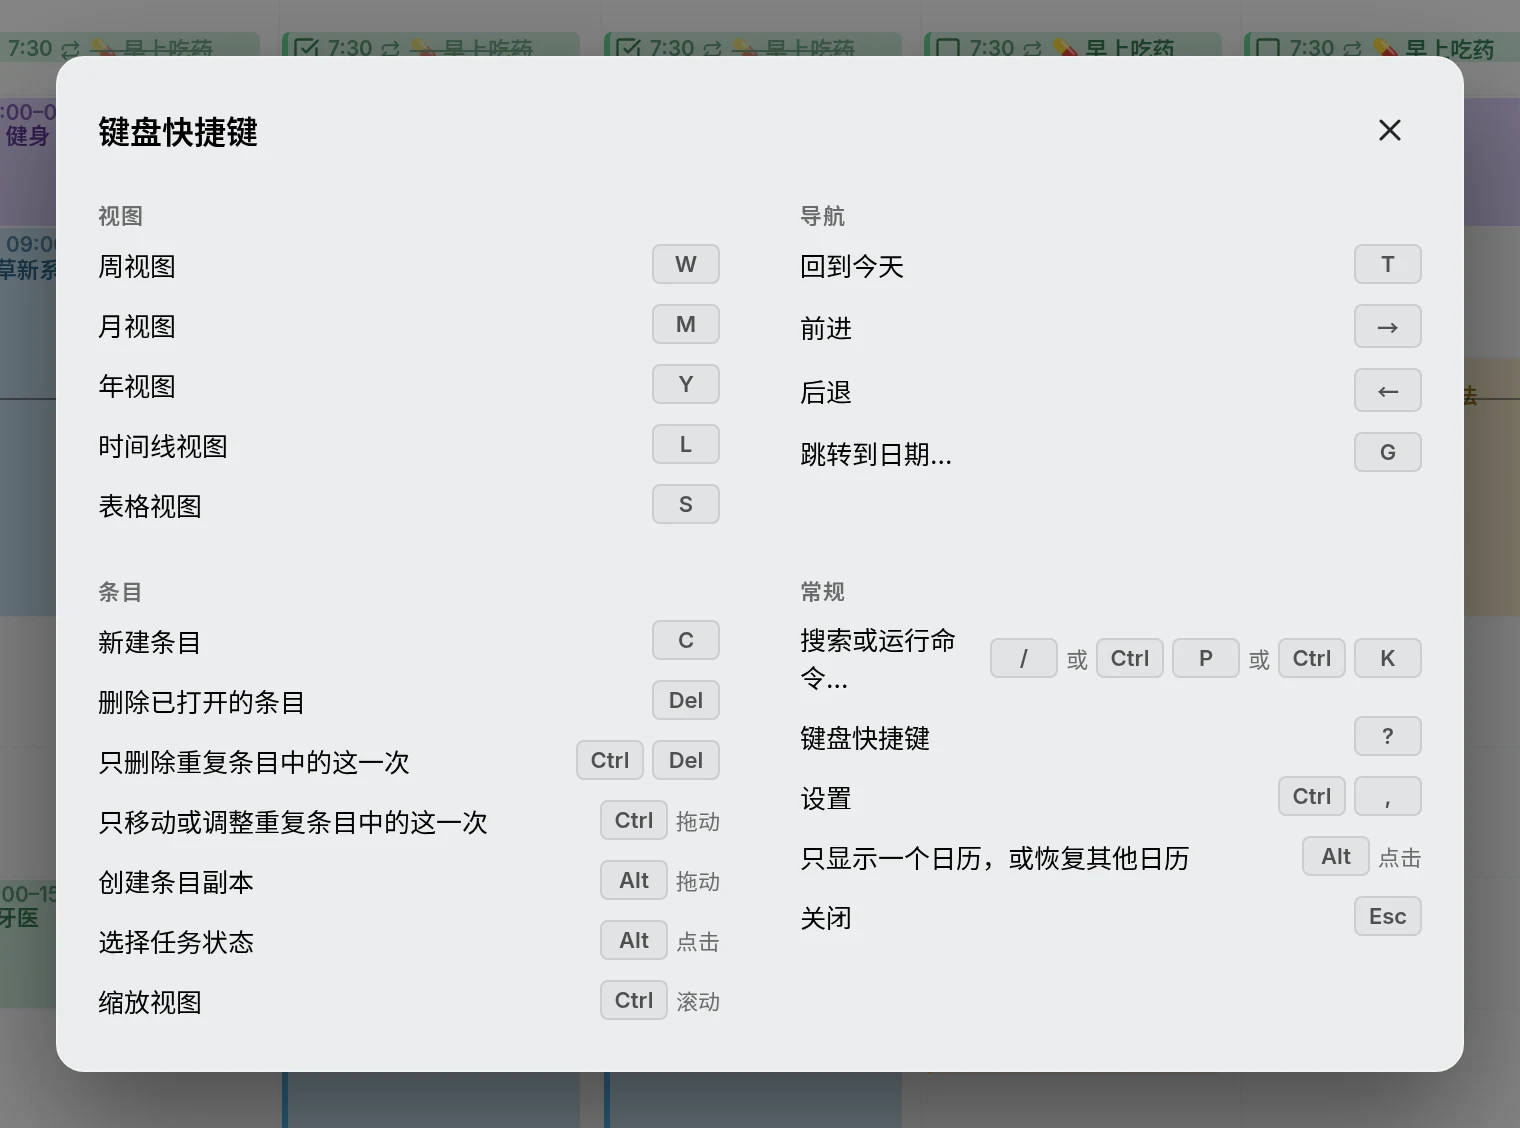Viewport: 1520px width, 1128px height.
Task: Click the comma key cap for 设置
Action: [1388, 797]
